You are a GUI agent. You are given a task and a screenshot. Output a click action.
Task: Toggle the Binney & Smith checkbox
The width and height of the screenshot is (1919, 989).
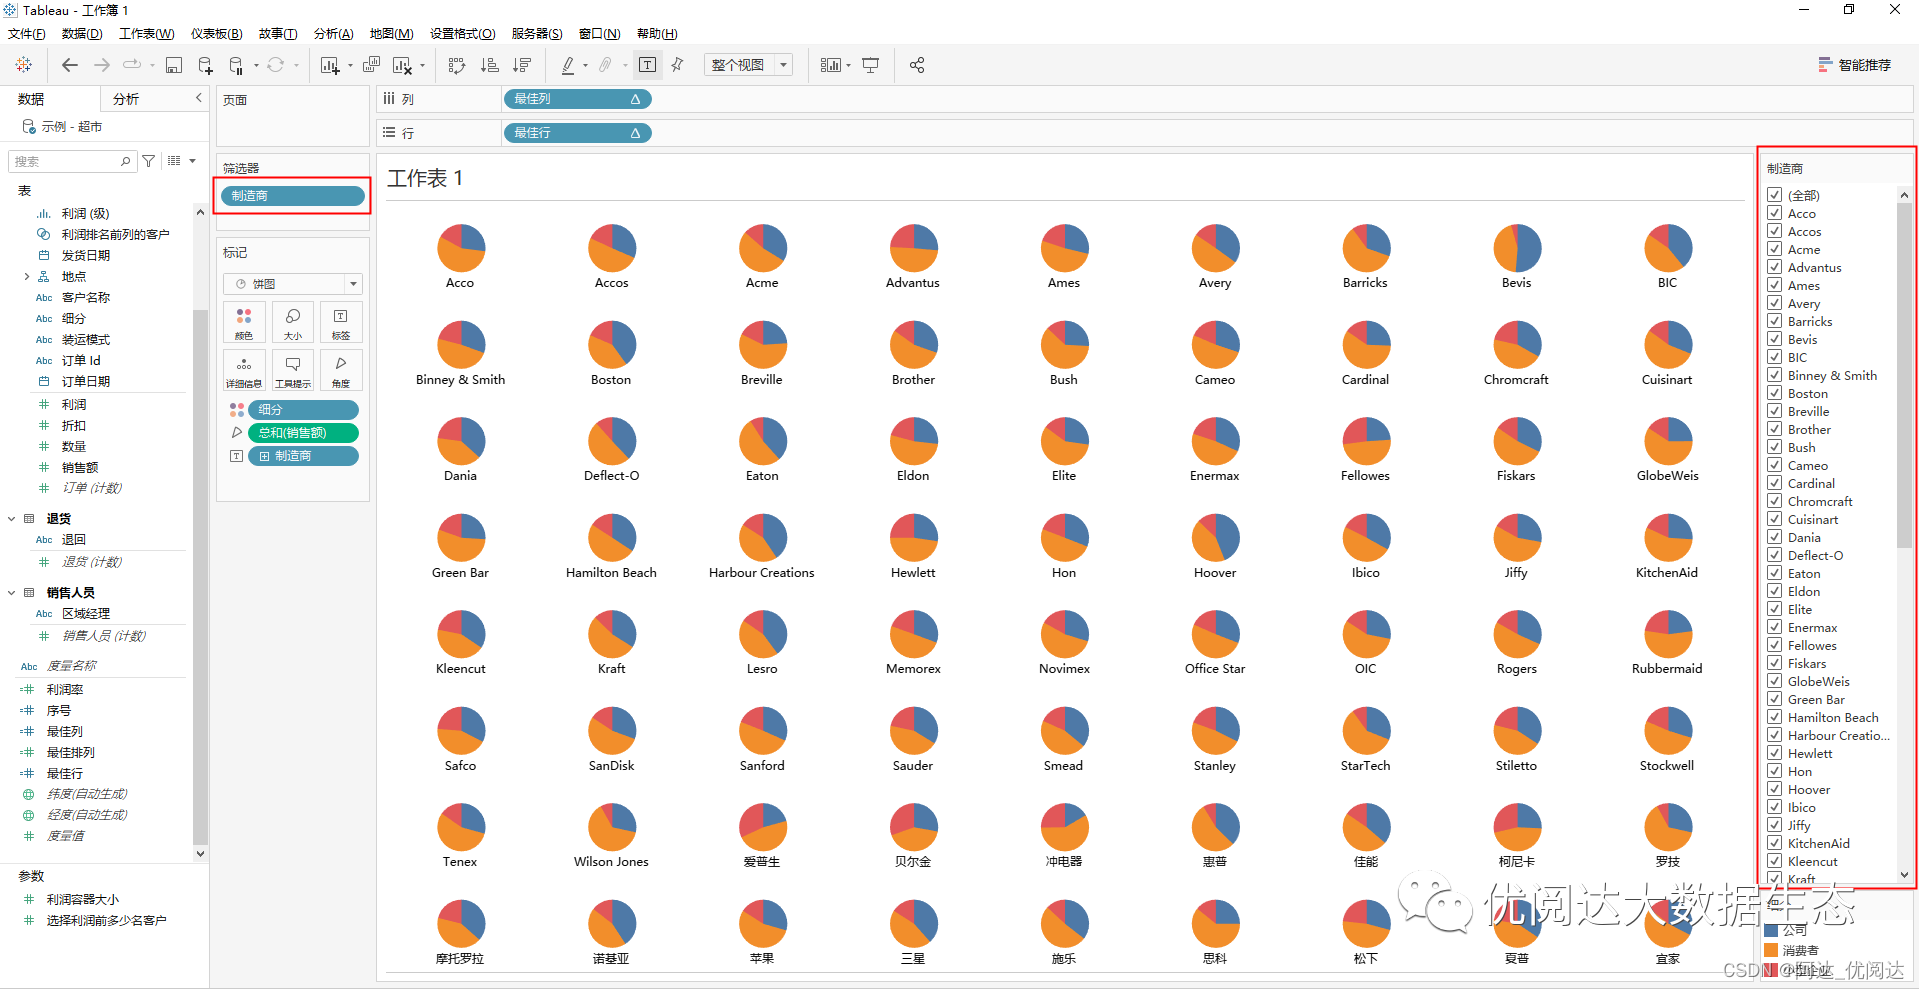coord(1775,375)
